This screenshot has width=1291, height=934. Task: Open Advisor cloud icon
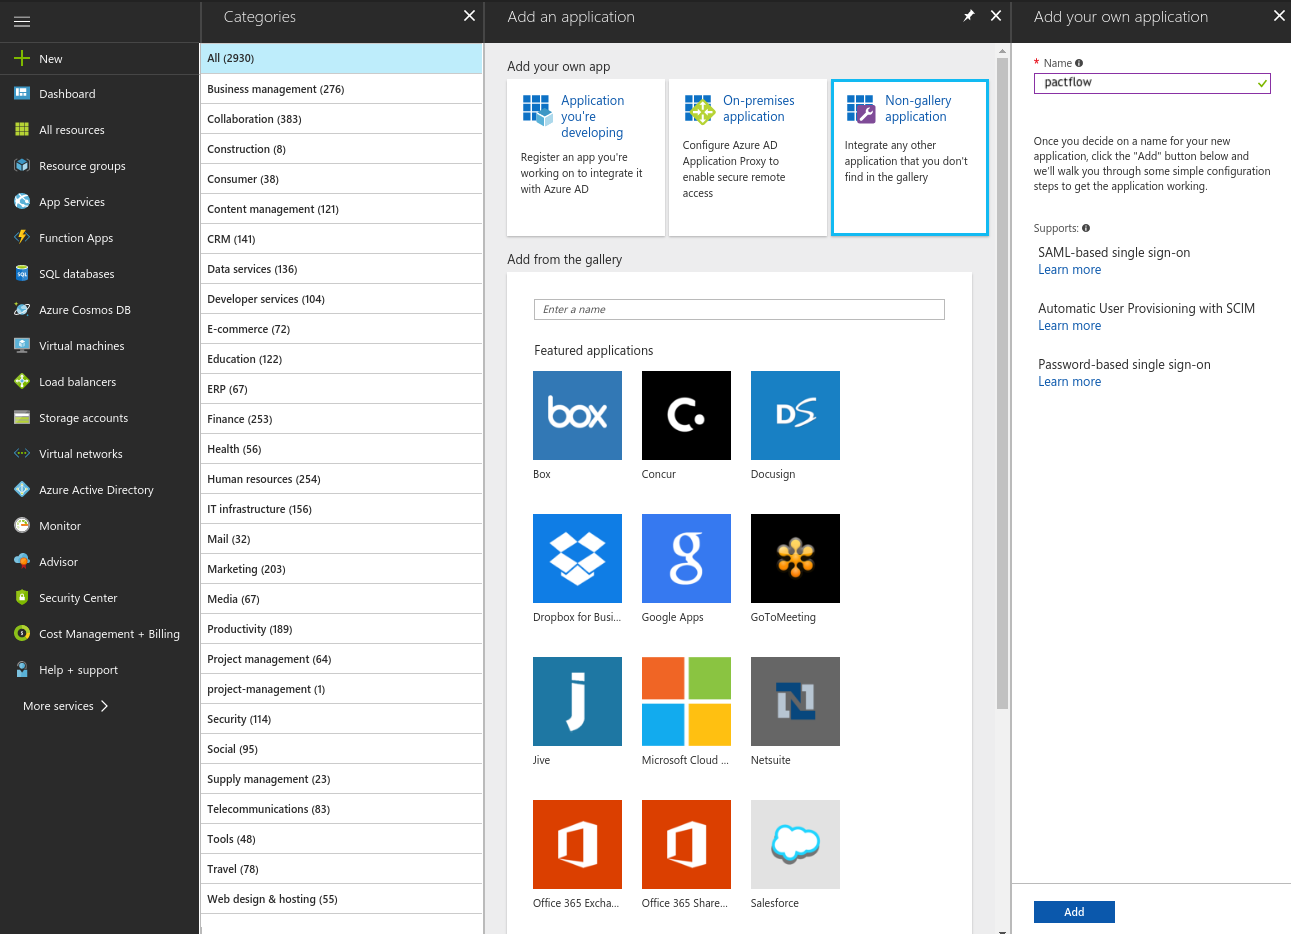[x=22, y=561]
